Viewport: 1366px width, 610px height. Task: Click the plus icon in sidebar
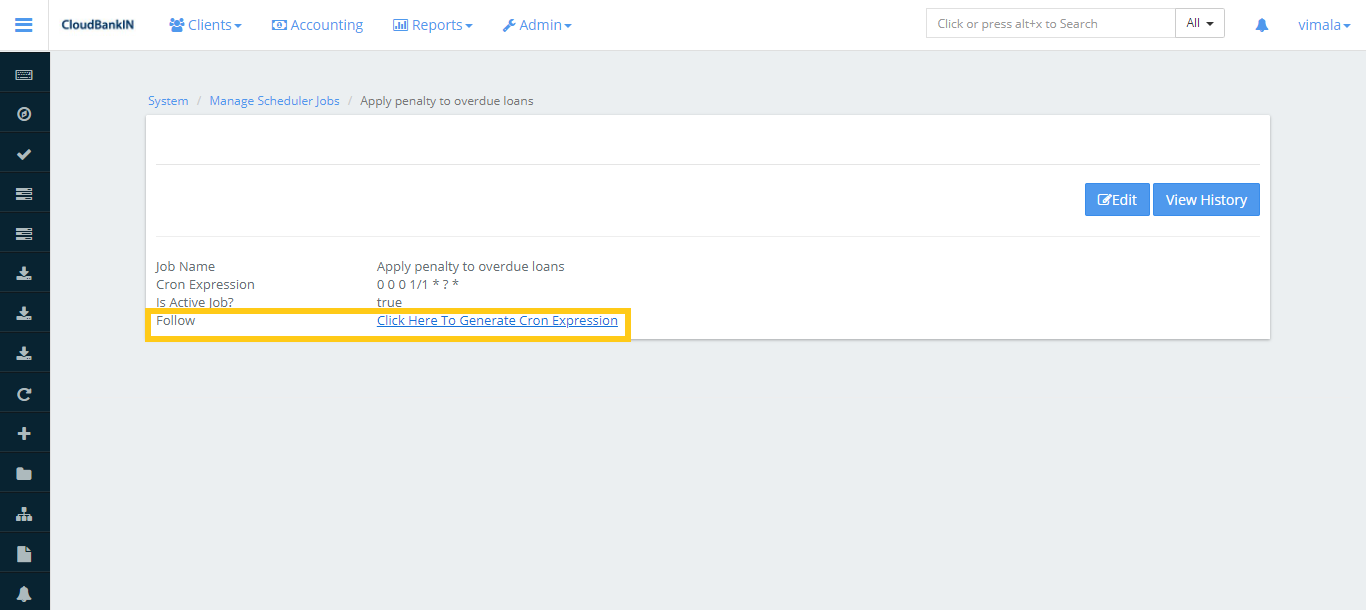point(24,434)
